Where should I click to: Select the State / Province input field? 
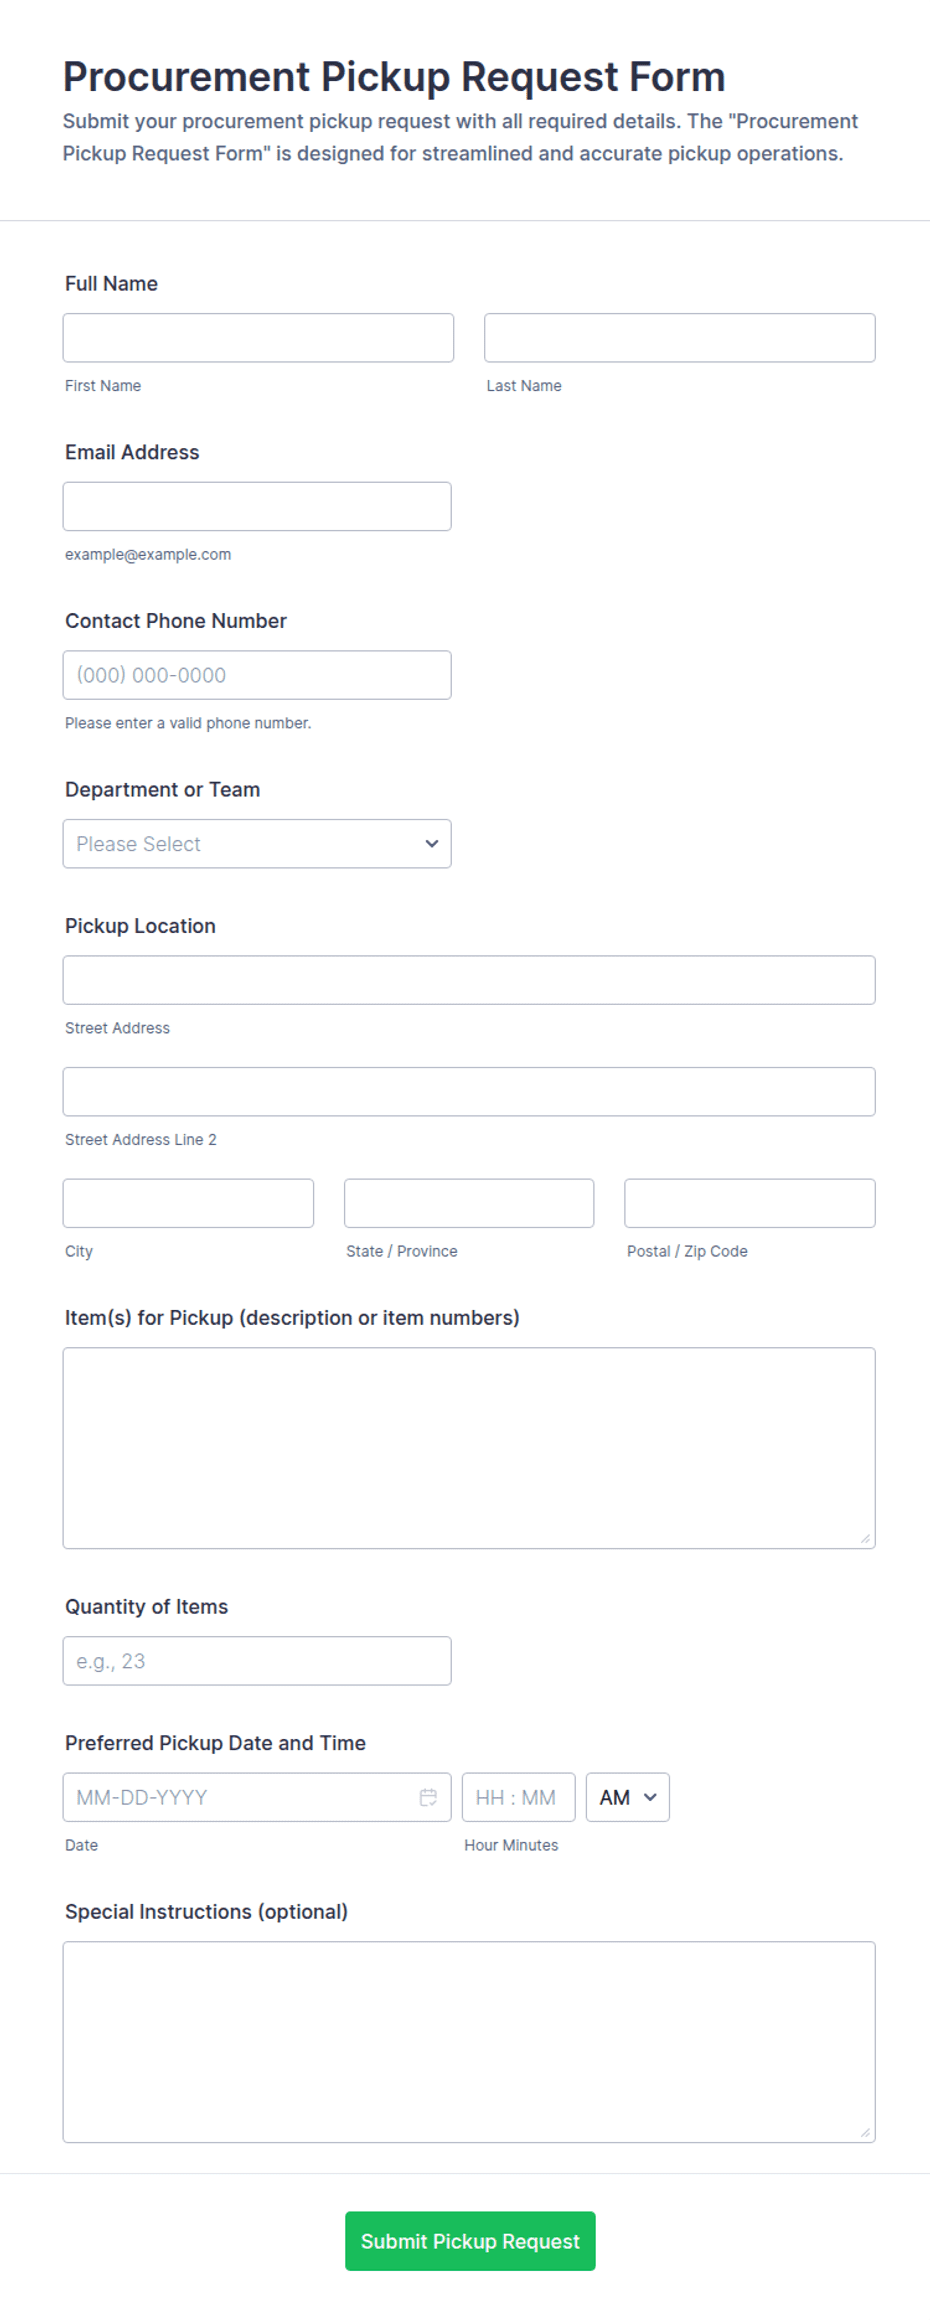(469, 1203)
